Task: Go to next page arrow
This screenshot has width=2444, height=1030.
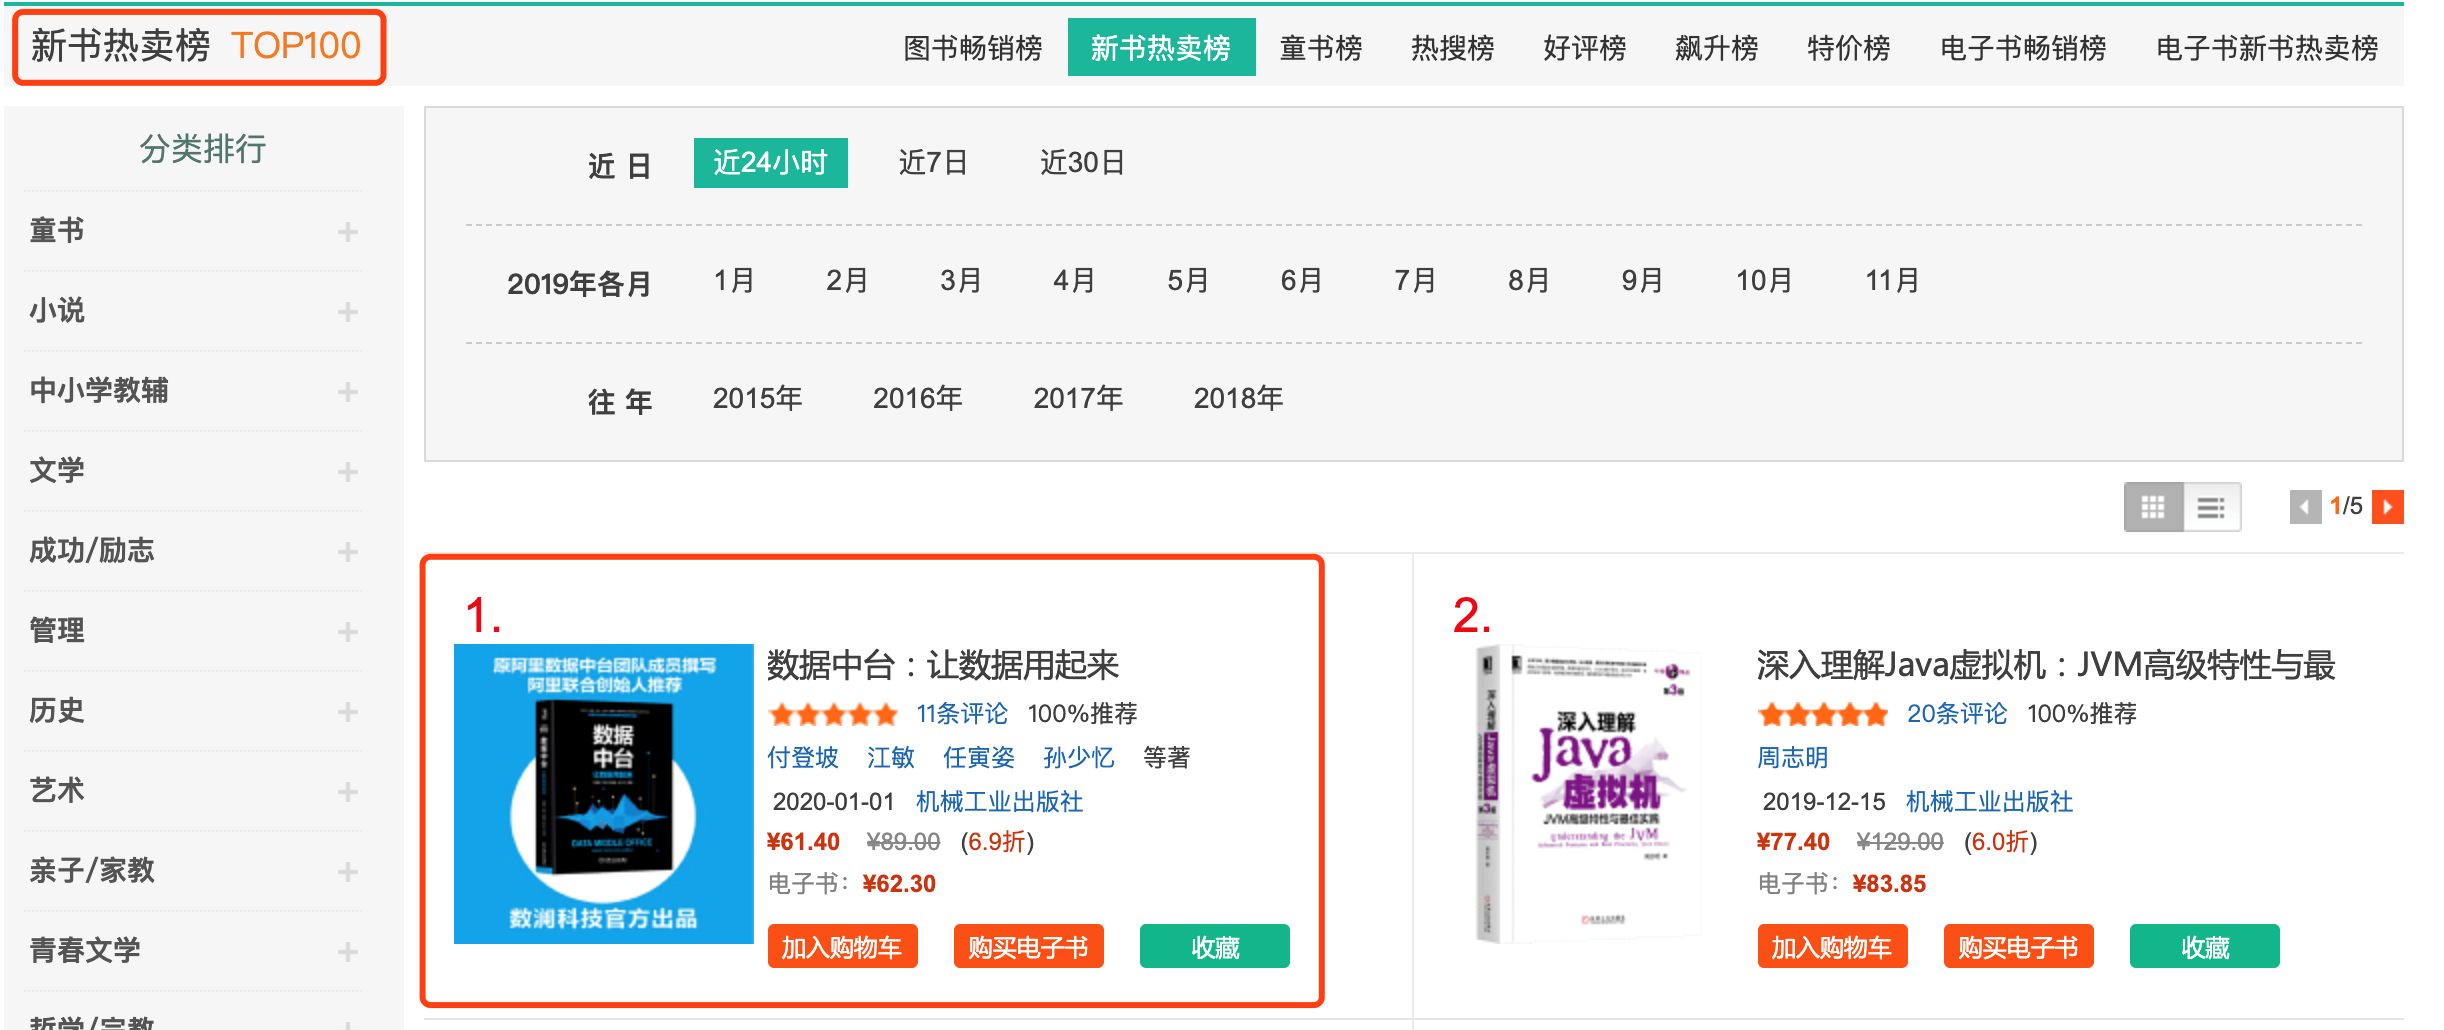Action: [2388, 507]
